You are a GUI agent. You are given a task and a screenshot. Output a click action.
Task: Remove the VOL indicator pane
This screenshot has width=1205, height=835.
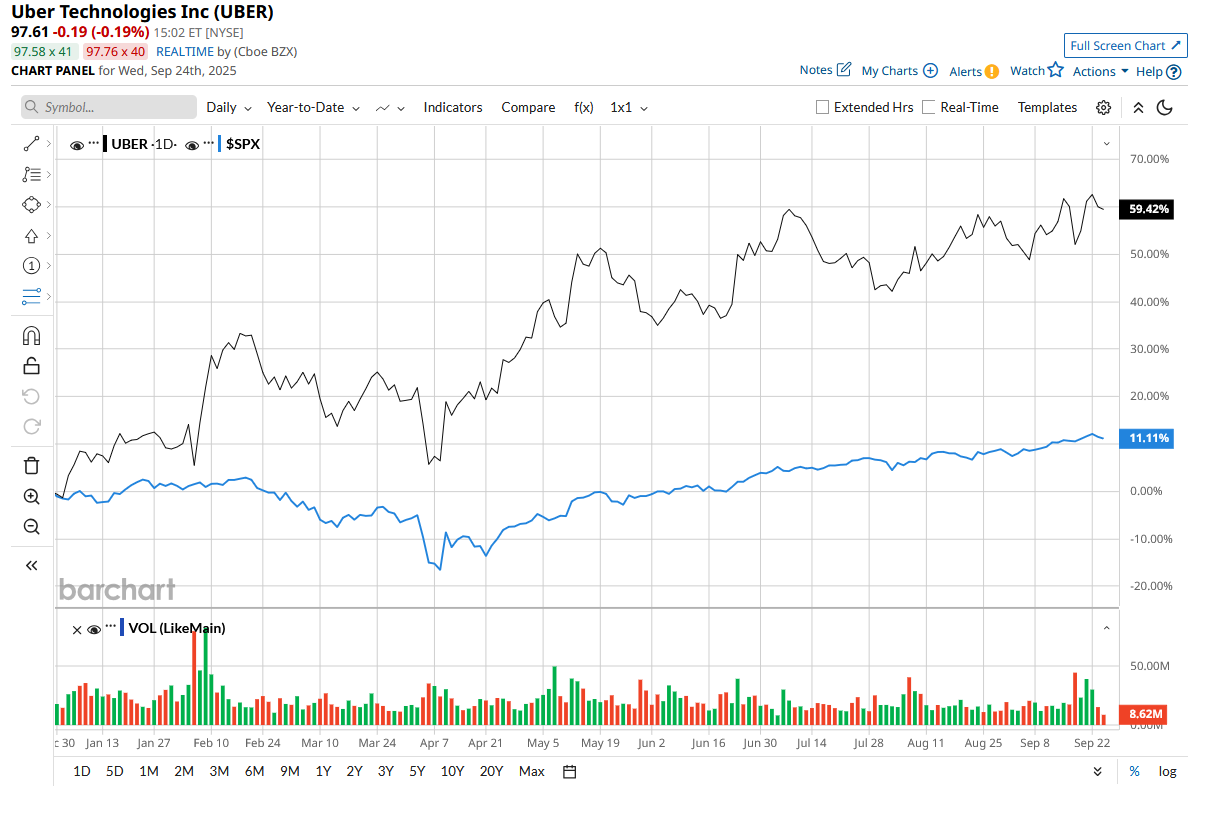pos(77,629)
